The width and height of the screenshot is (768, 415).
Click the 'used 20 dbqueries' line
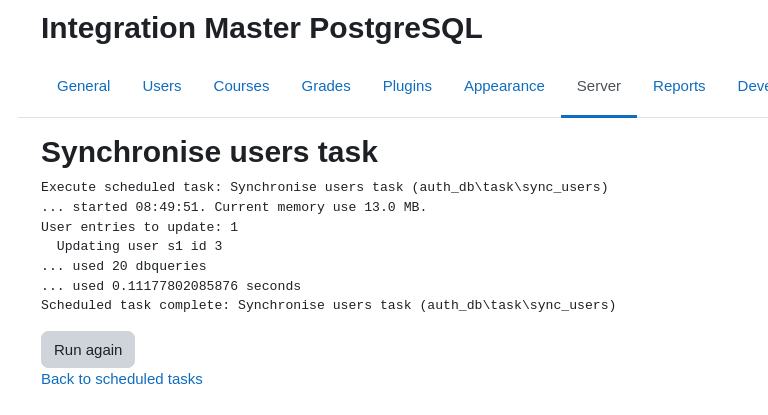(x=123, y=266)
